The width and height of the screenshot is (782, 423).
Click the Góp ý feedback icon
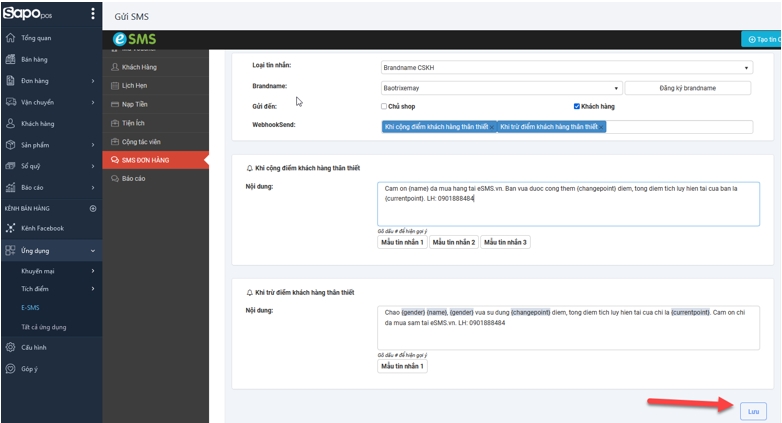click(x=10, y=369)
